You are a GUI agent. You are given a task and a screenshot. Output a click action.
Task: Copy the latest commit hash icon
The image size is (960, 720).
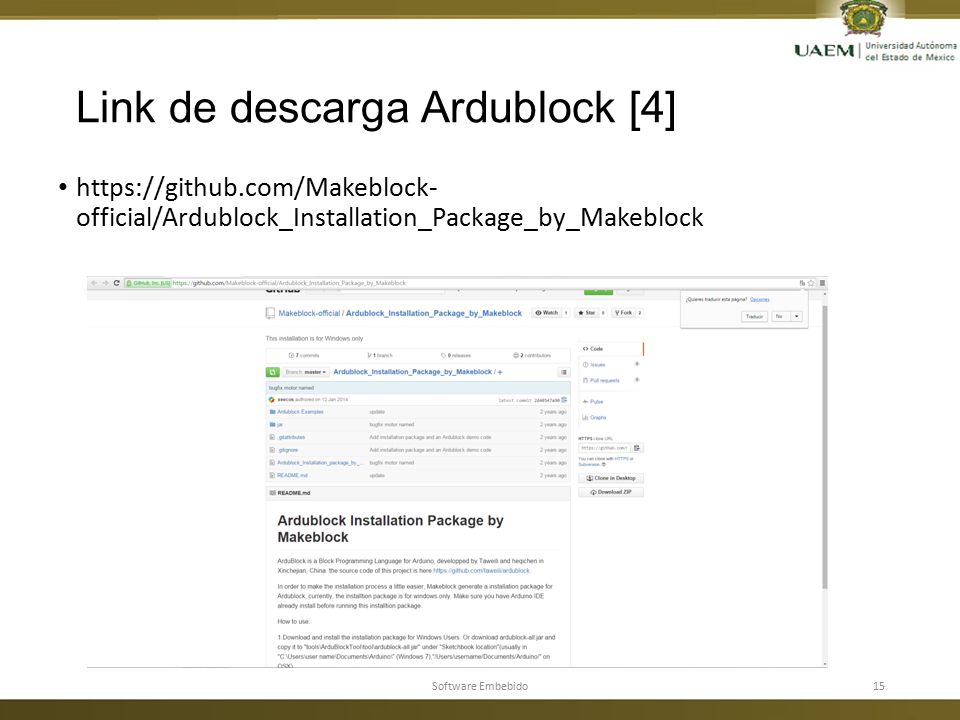pos(564,400)
